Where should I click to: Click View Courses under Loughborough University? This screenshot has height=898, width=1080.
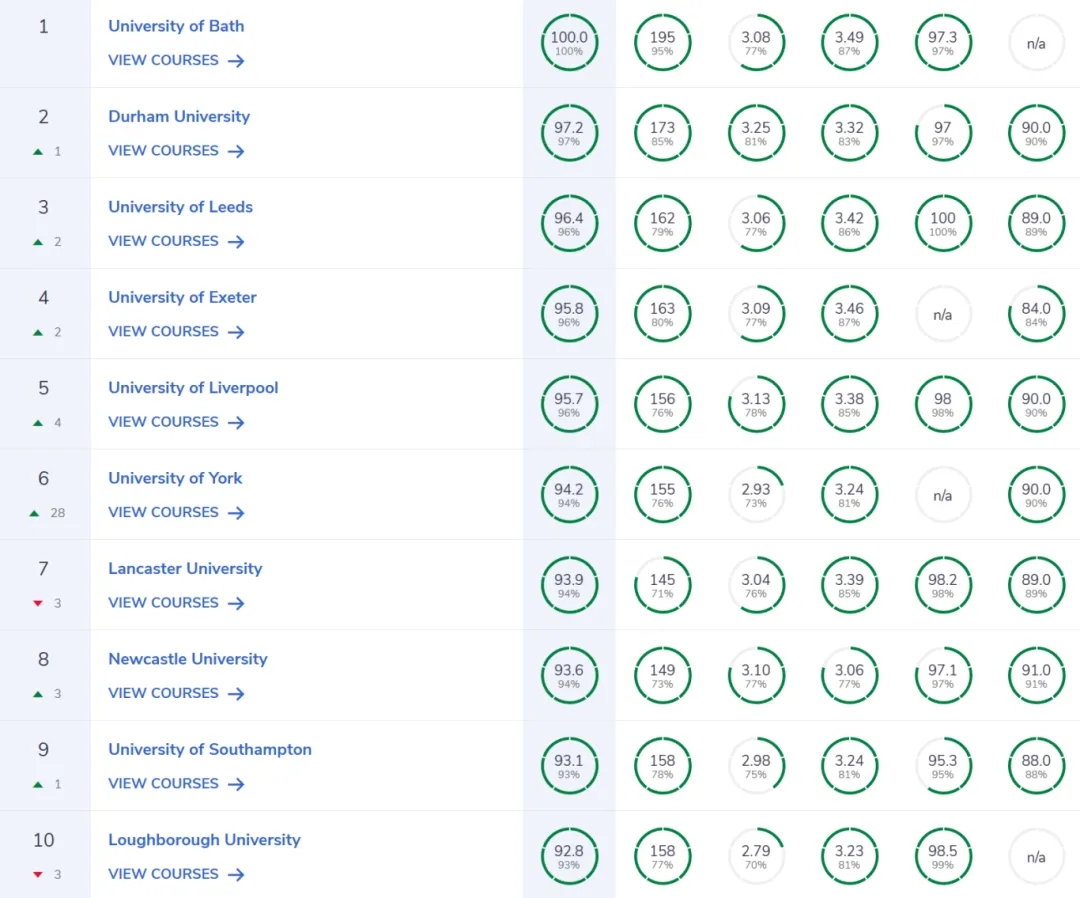pos(163,873)
